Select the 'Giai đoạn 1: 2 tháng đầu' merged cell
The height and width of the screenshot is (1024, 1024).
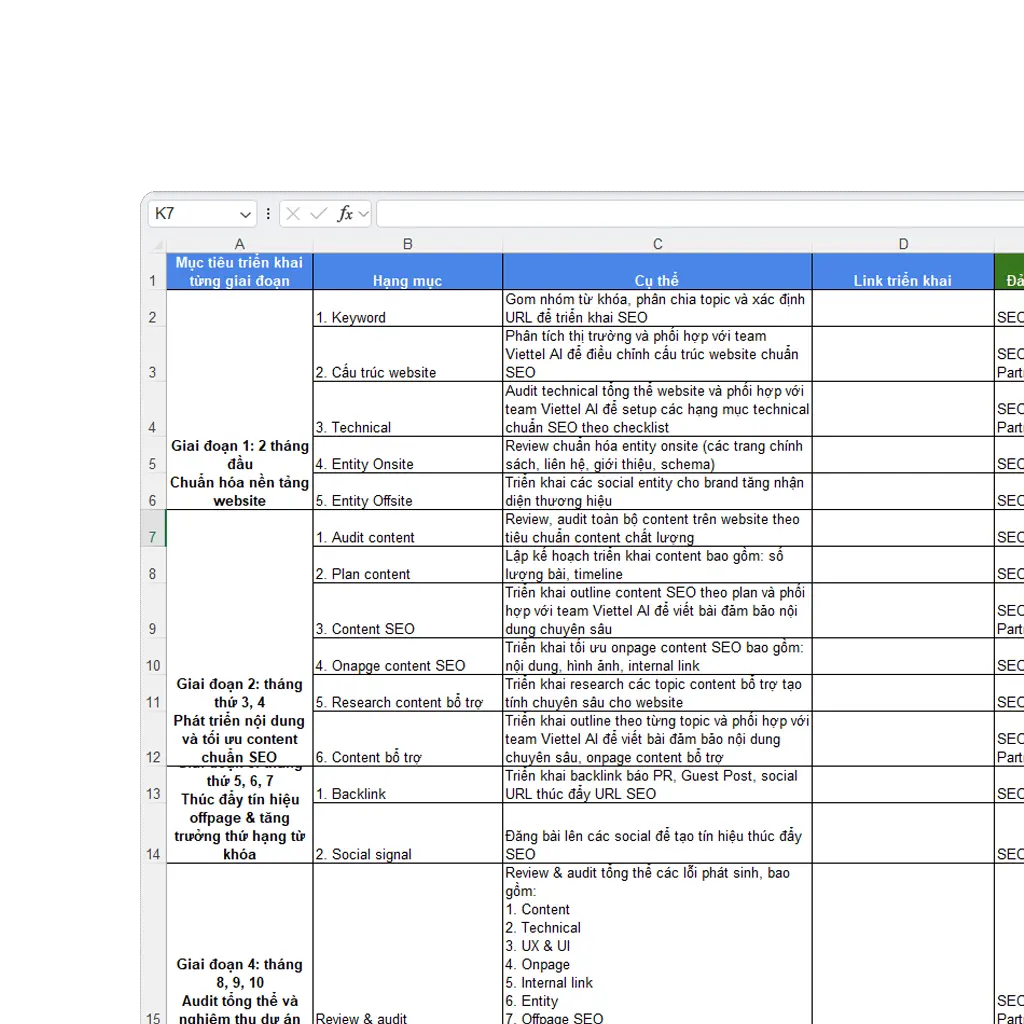click(240, 400)
